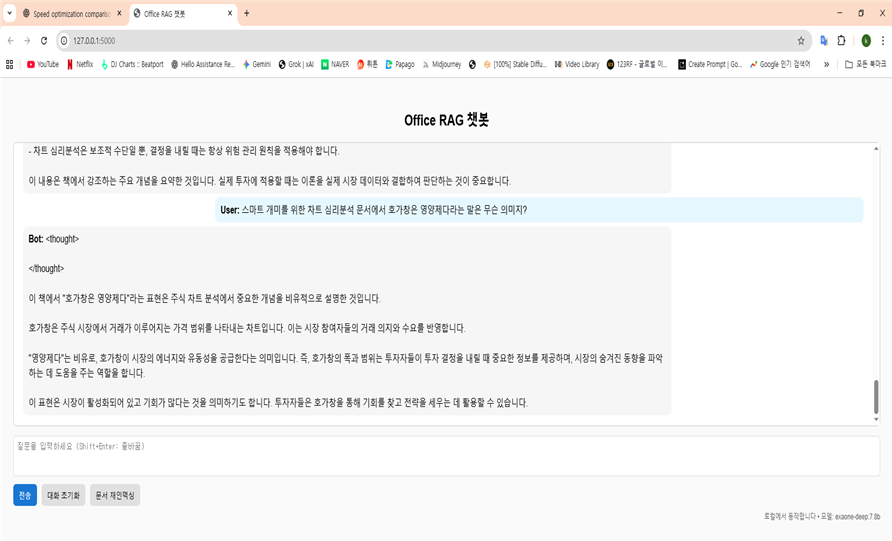Viewport: 892px width, 541px height.
Task: Click the Office RAG 챗봇 heading
Action: (447, 120)
